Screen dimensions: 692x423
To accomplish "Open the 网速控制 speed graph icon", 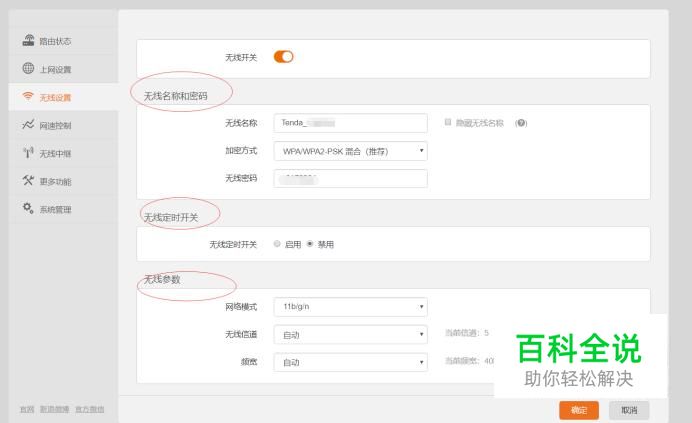I will [28, 125].
